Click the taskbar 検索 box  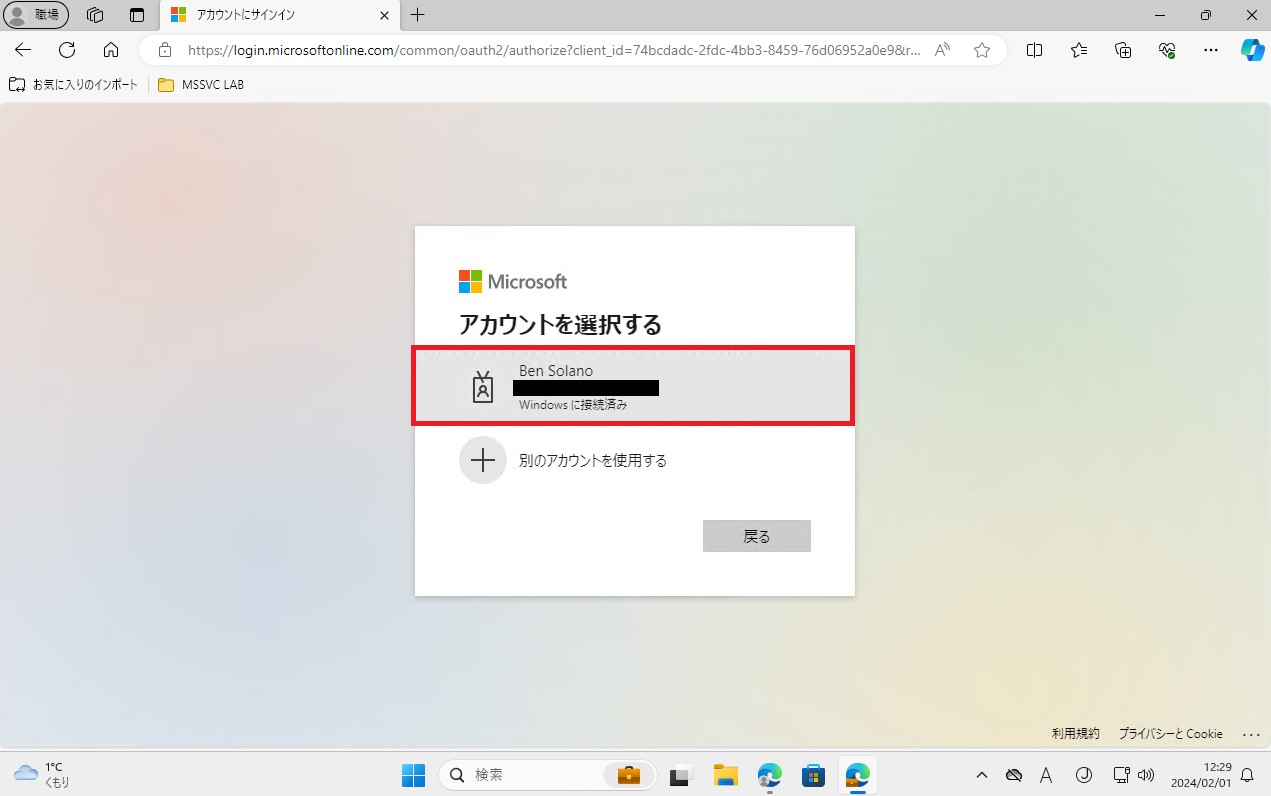[548, 774]
